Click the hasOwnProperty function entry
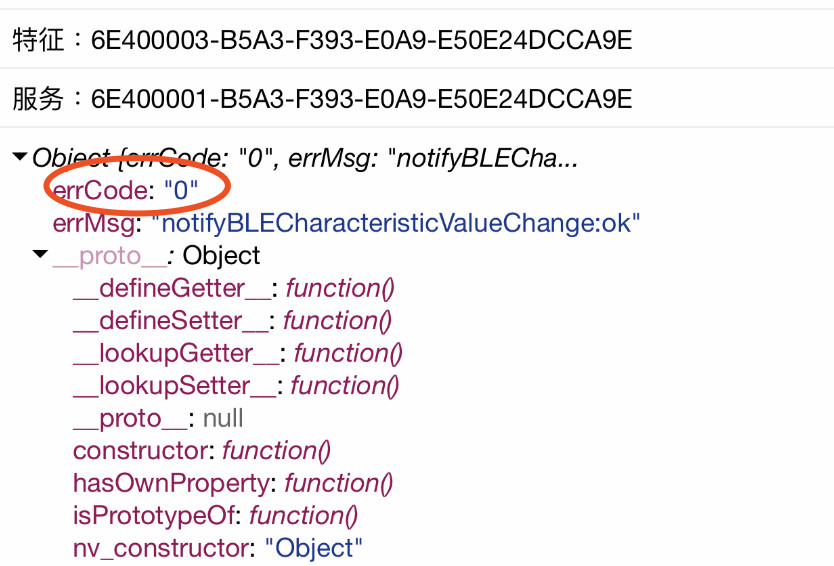 coord(172,483)
